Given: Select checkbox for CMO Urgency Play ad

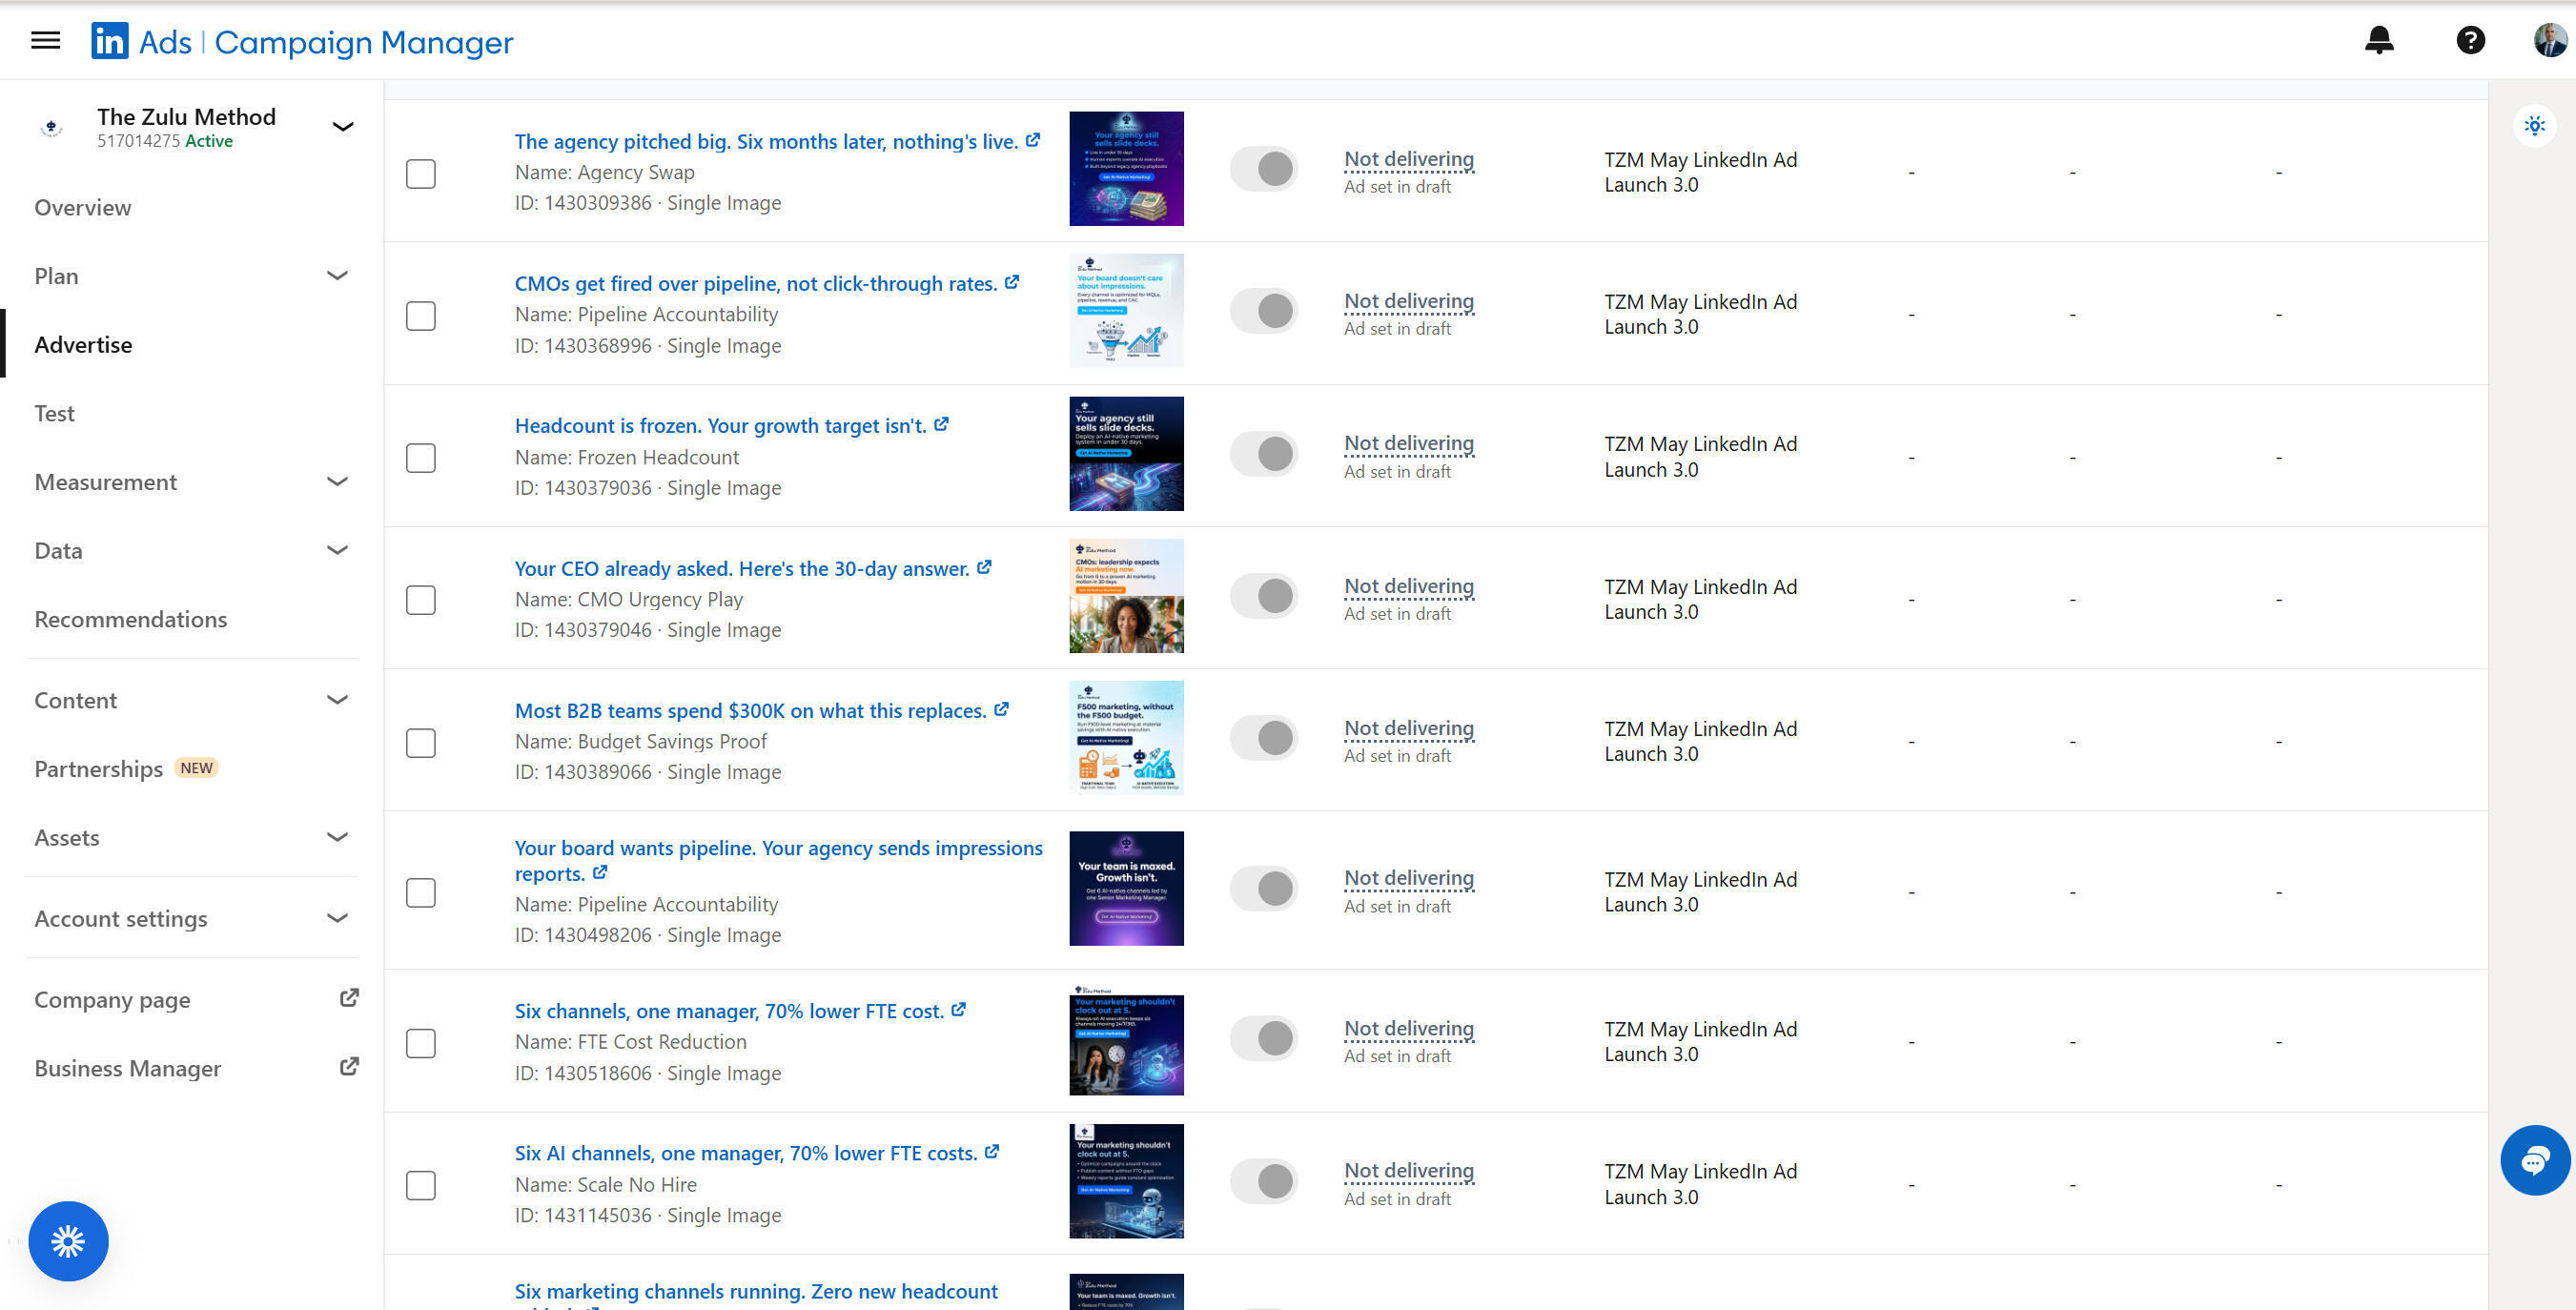Looking at the screenshot, I should coord(421,600).
